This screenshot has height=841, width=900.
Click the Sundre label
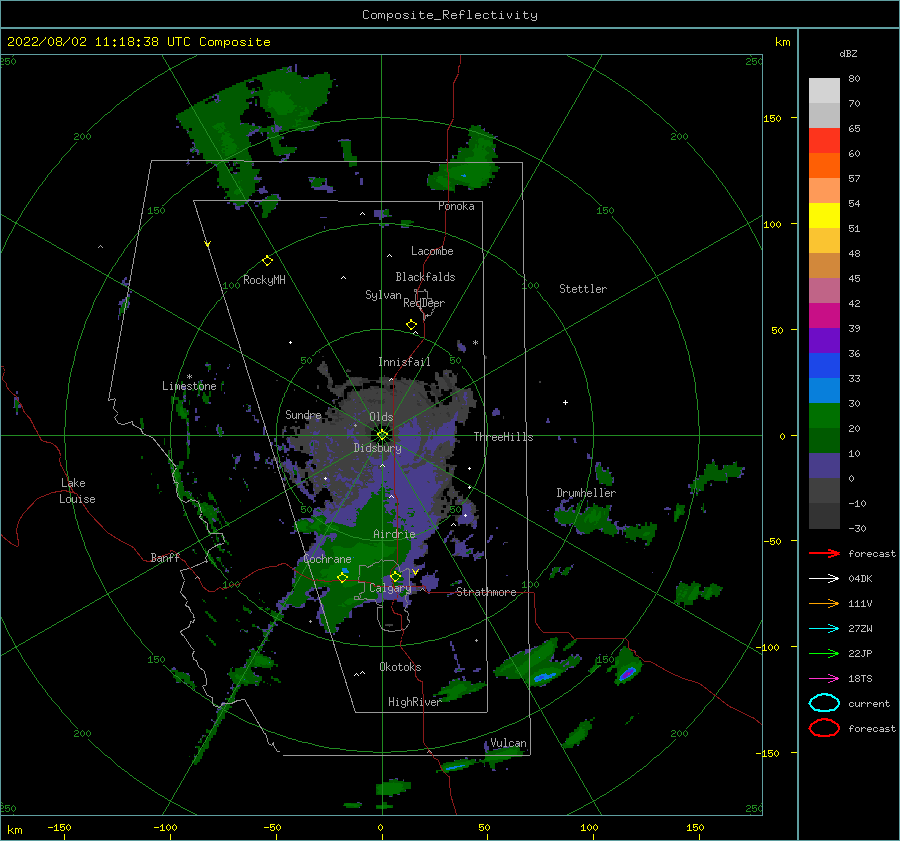coord(303,414)
